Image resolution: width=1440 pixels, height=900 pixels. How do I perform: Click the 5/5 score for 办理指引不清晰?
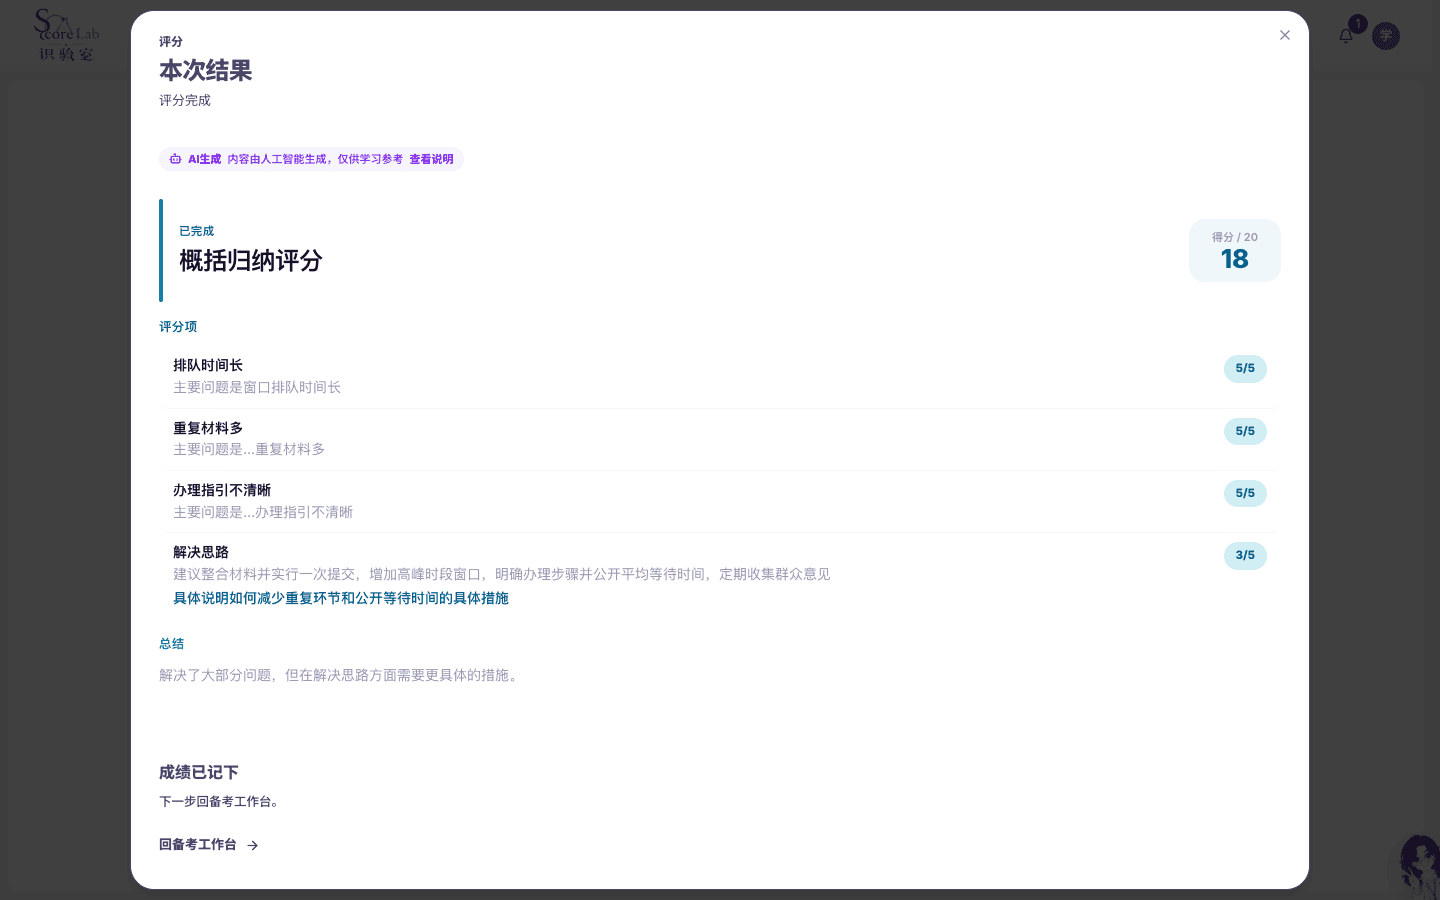point(1245,493)
